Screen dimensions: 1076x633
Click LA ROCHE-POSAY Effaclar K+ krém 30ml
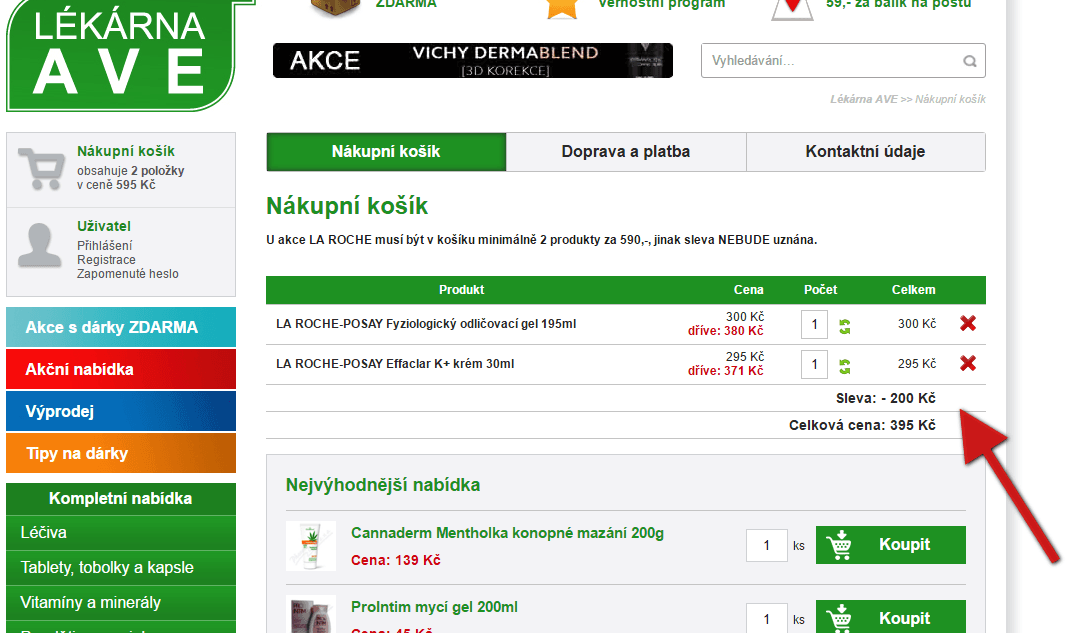(395, 364)
